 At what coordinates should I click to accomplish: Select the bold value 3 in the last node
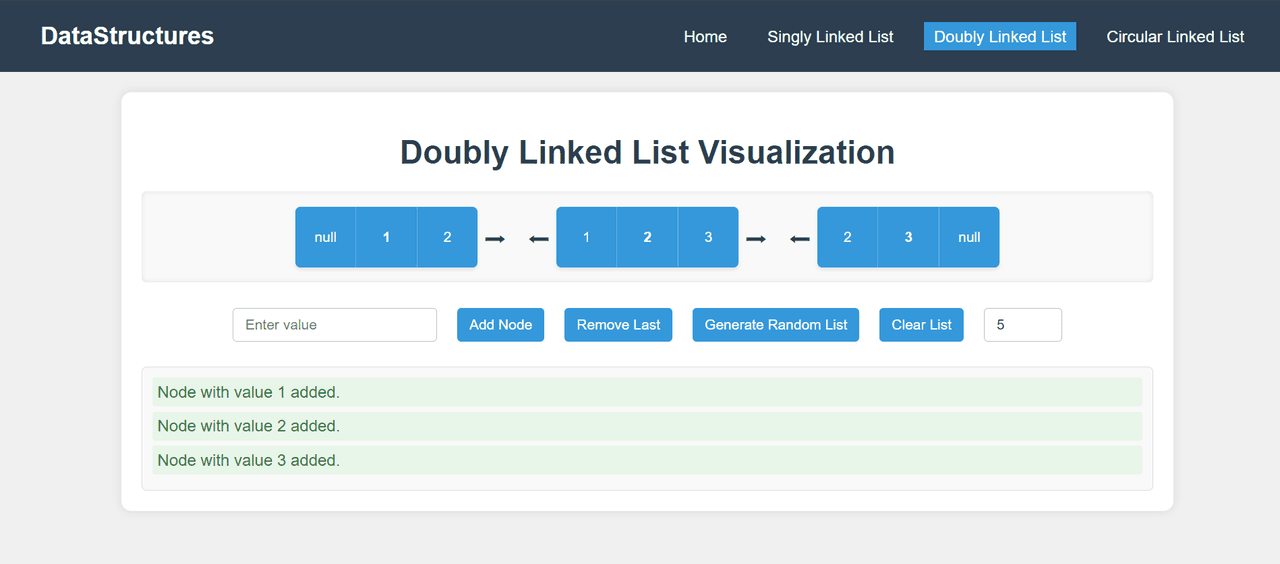[908, 237]
